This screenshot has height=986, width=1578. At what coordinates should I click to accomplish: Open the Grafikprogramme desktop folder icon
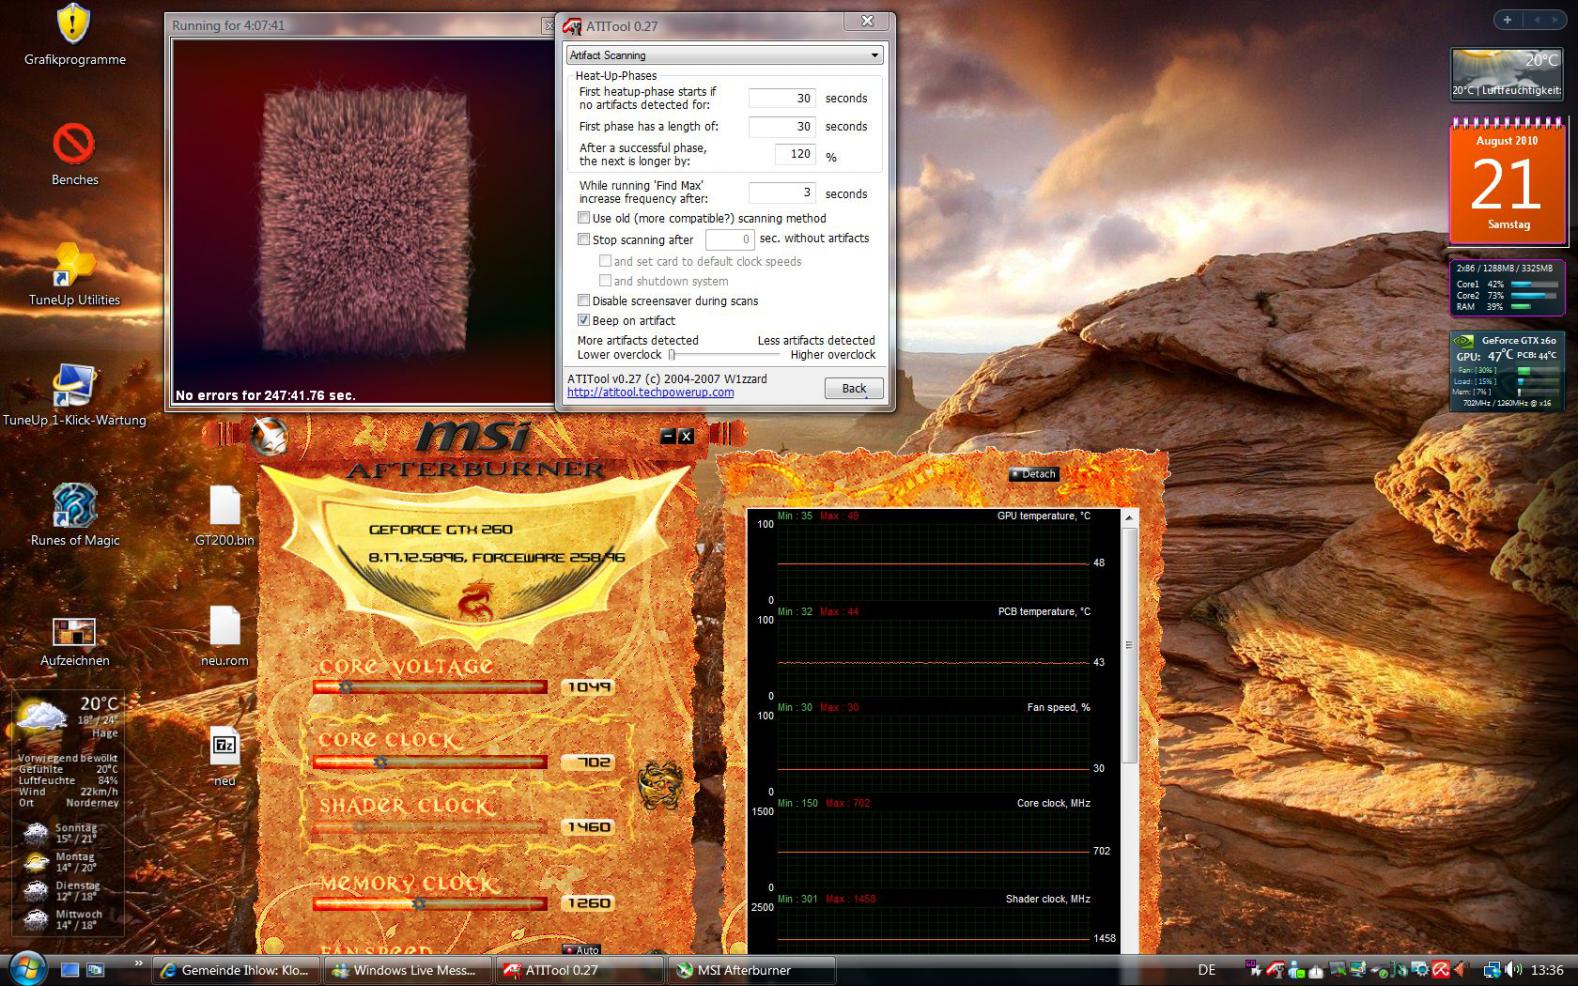point(73,24)
